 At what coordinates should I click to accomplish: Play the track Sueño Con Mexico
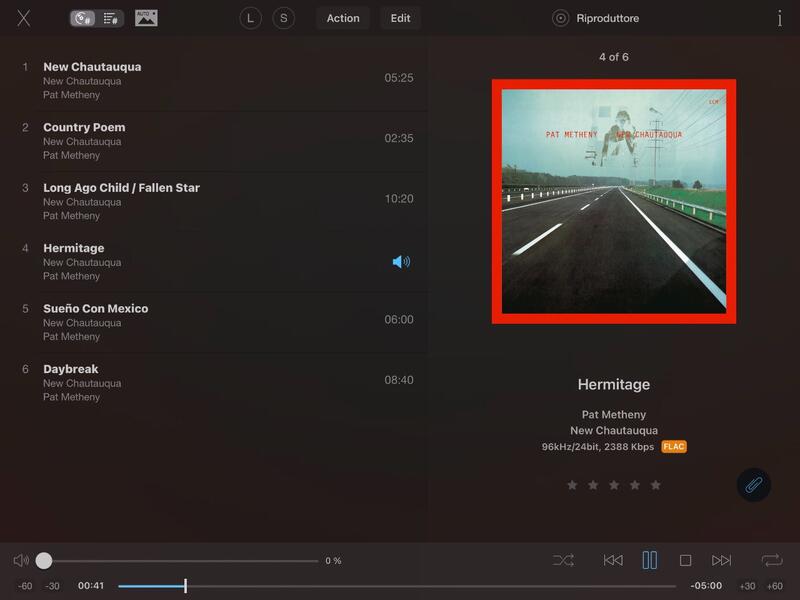click(95, 309)
